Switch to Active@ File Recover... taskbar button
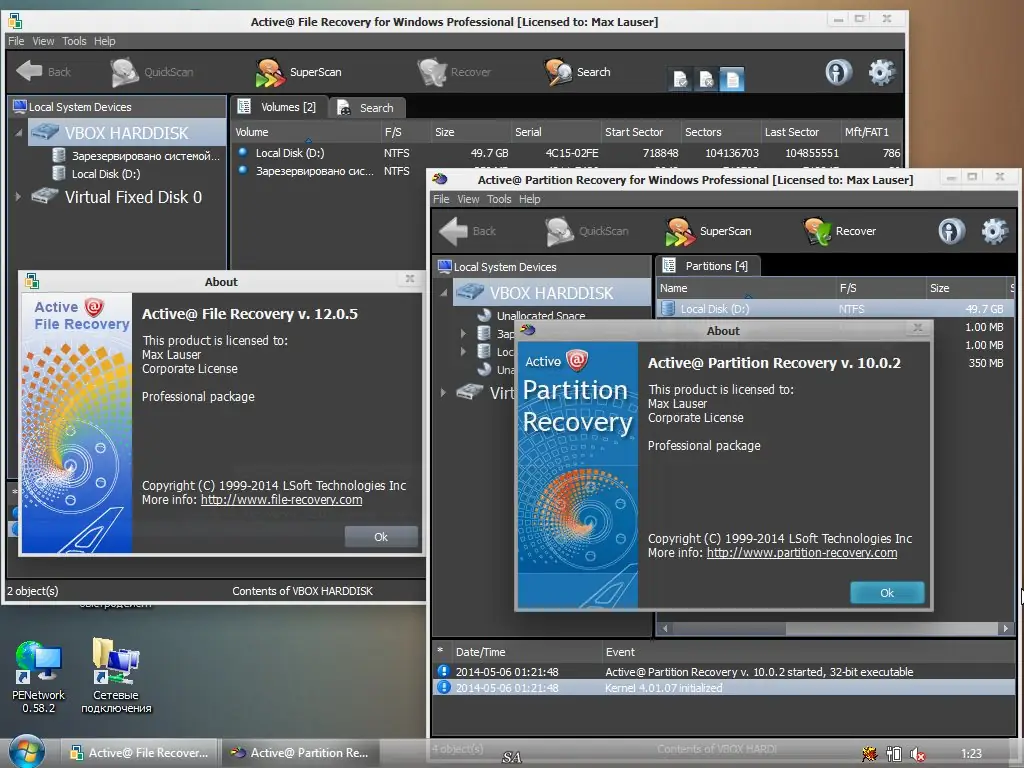Screen dimensions: 1024x768 [x=140, y=752]
